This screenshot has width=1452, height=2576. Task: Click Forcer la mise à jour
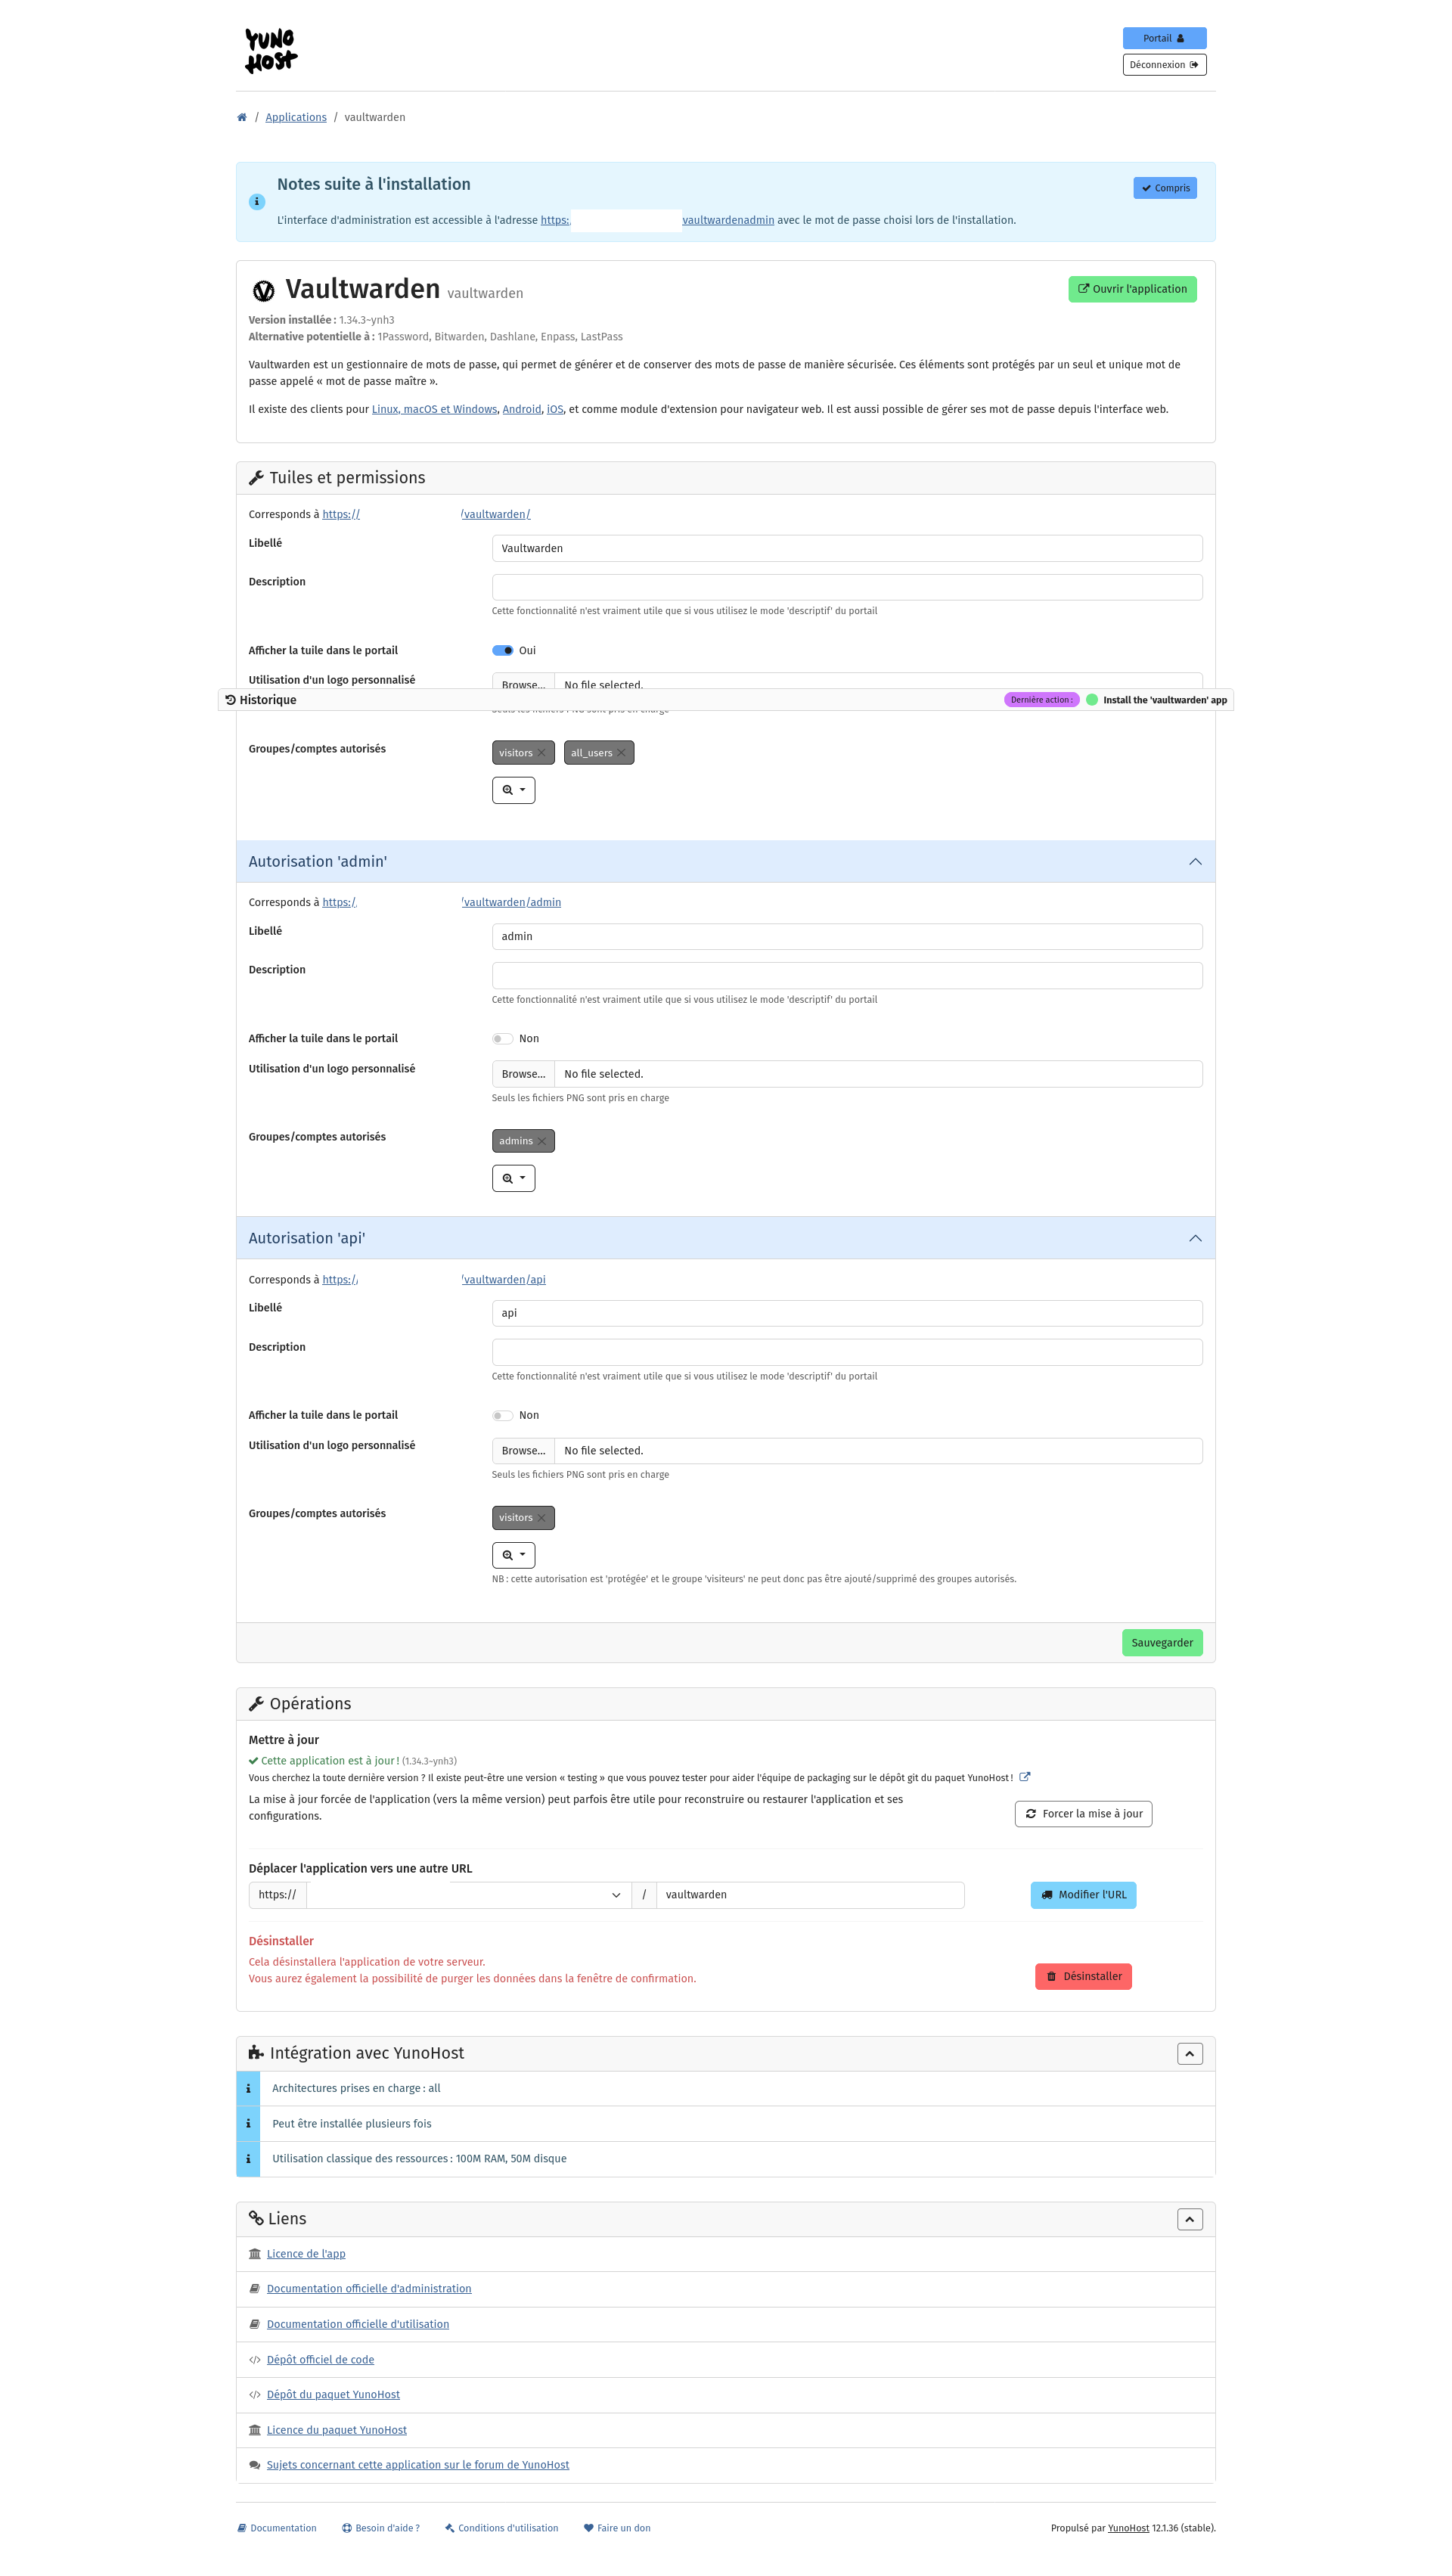[1083, 1814]
